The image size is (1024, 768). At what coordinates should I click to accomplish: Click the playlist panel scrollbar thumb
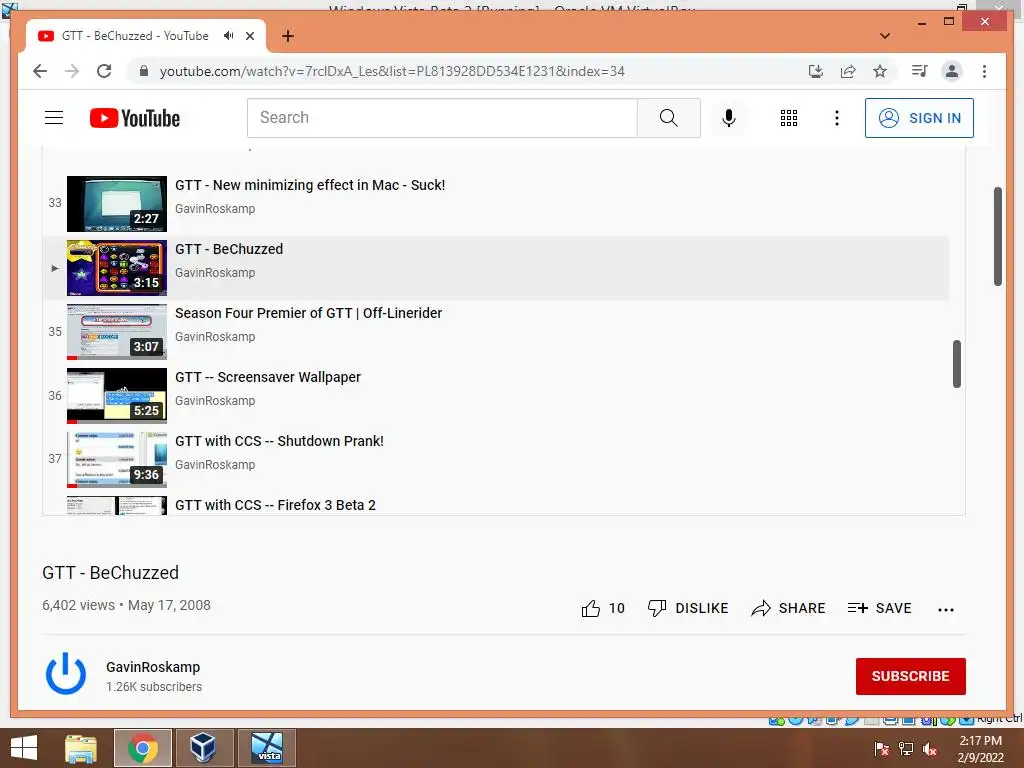(x=957, y=364)
